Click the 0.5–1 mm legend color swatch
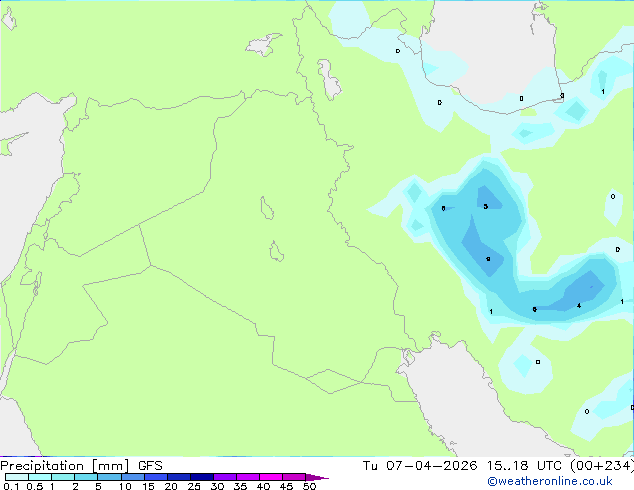Image resolution: width=634 pixels, height=490 pixels. click(40, 477)
